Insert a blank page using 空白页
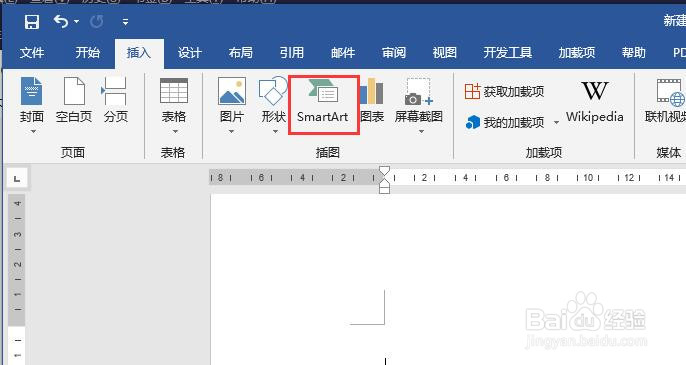This screenshot has height=365, width=686. tap(74, 100)
